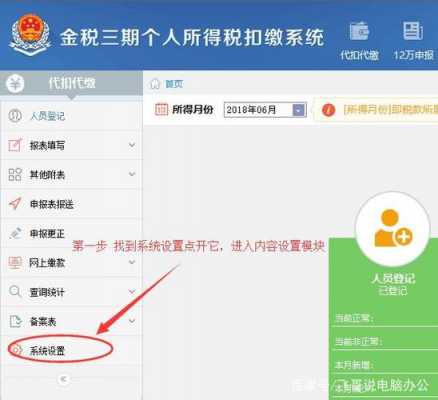Open the 代扣代缴 wallet icon in header
Viewport: 438px width, 400px height.
(x=359, y=31)
